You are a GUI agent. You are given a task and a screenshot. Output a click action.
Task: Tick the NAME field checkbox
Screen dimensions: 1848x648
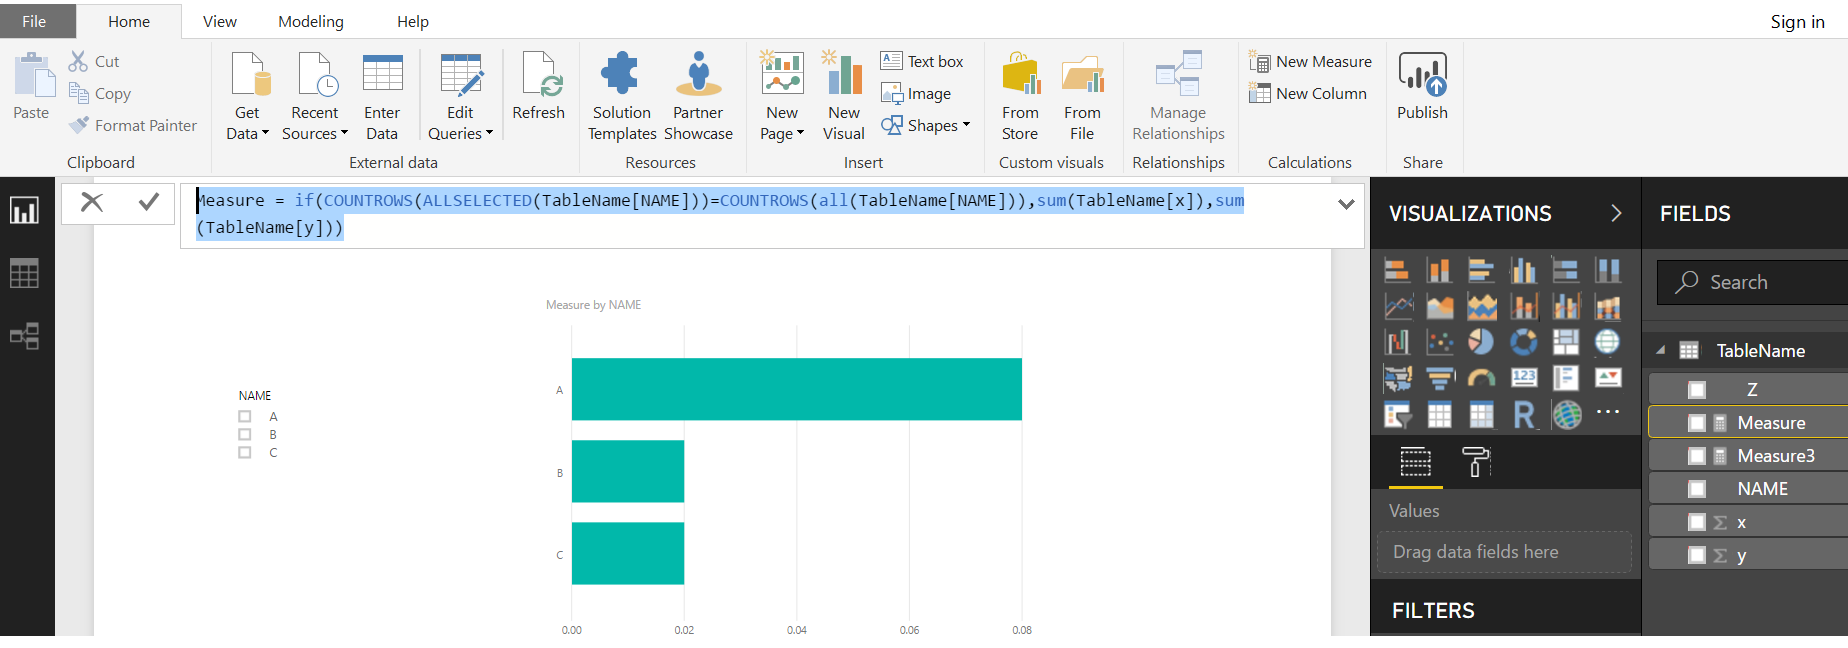[1697, 489]
